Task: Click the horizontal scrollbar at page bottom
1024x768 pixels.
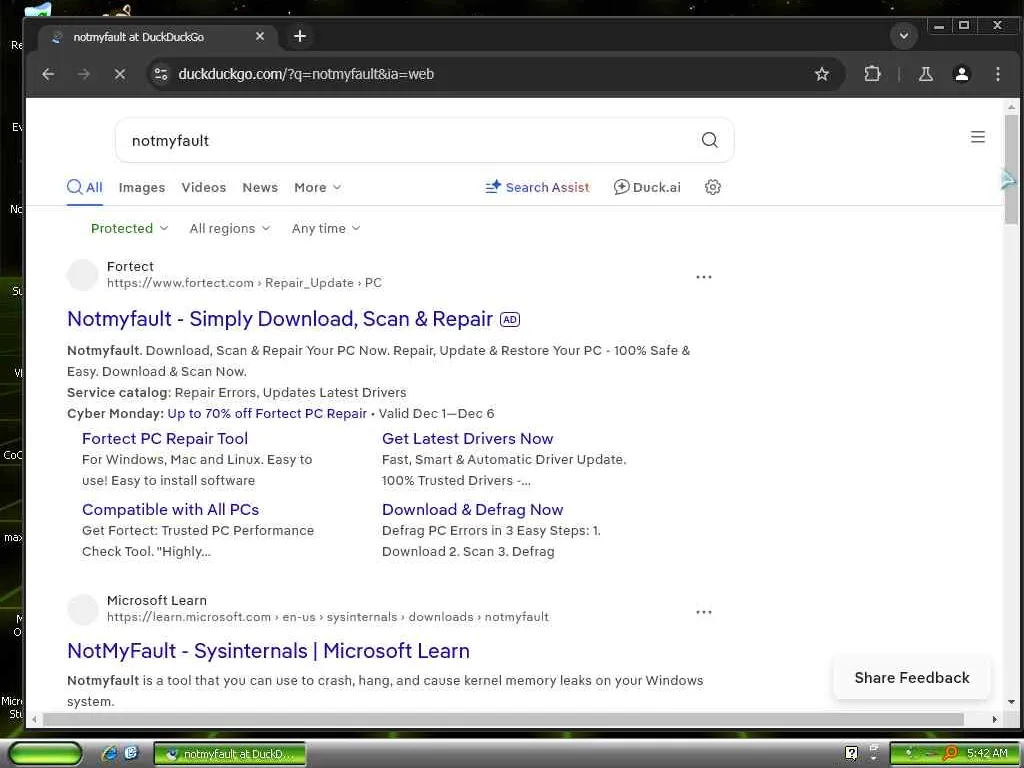Action: click(503, 719)
